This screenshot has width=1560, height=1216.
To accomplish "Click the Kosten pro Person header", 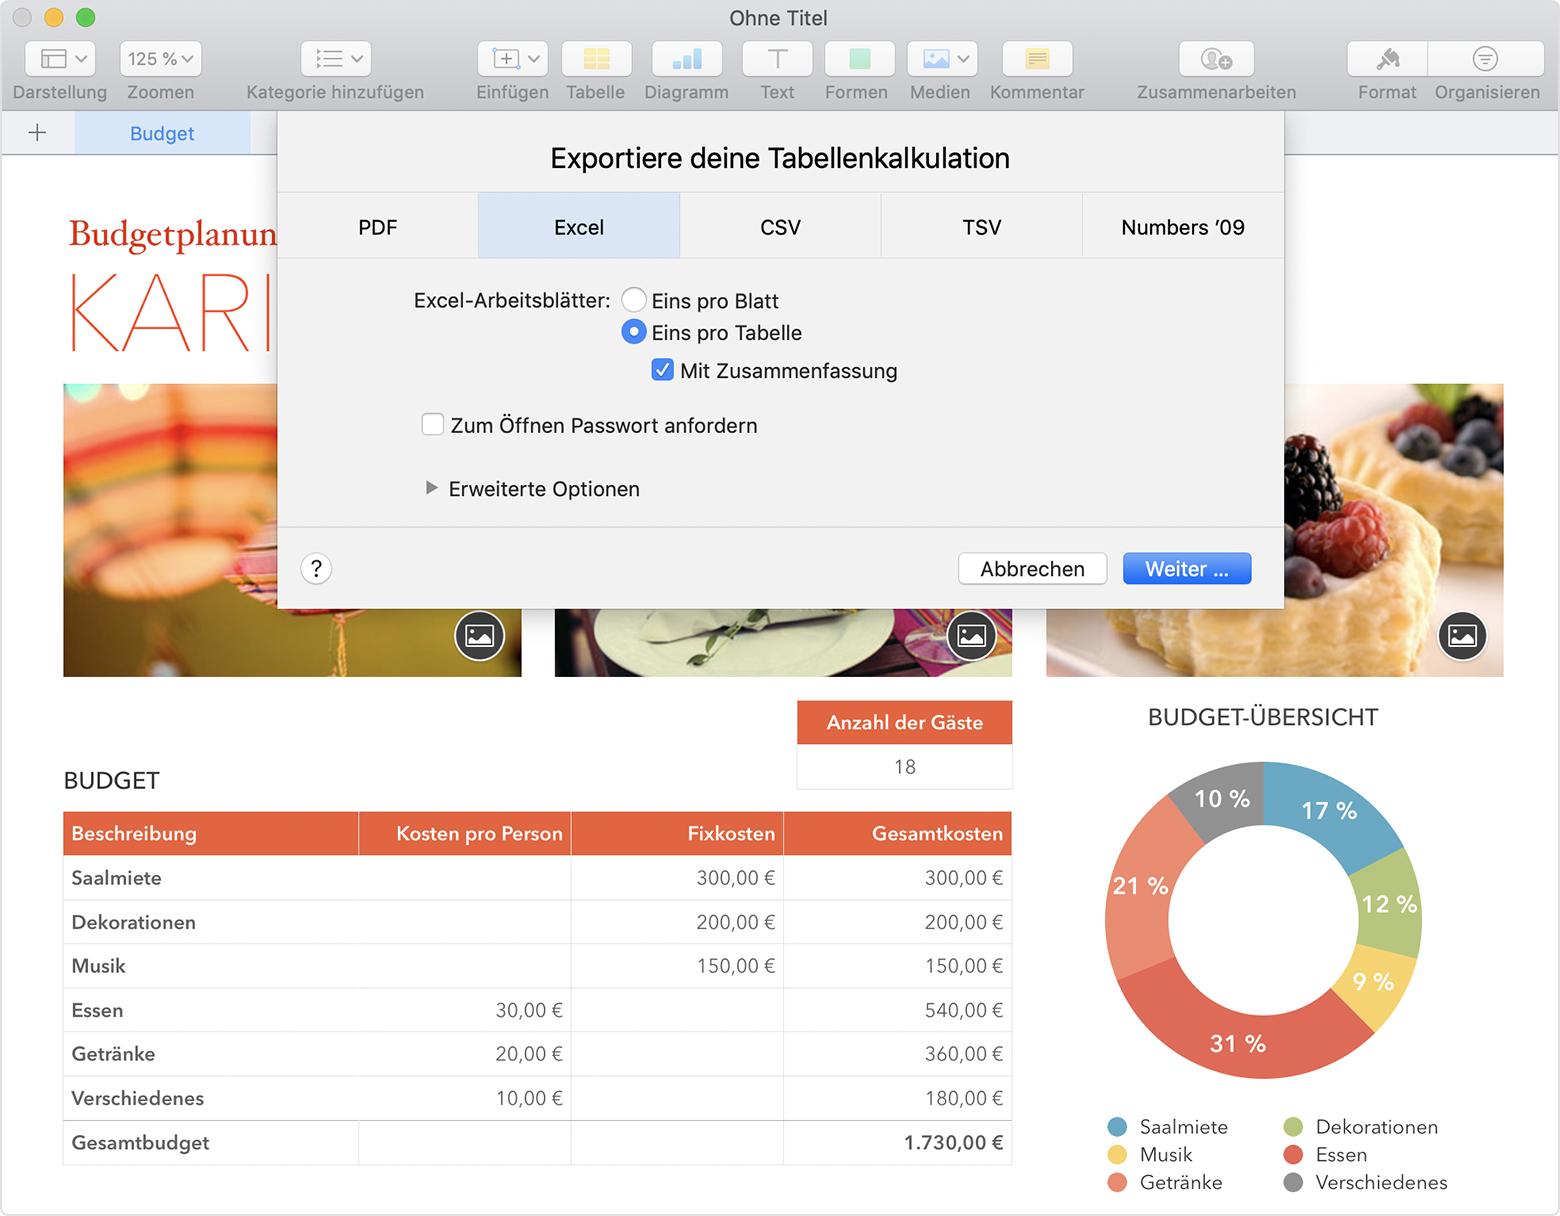I will pos(465,833).
